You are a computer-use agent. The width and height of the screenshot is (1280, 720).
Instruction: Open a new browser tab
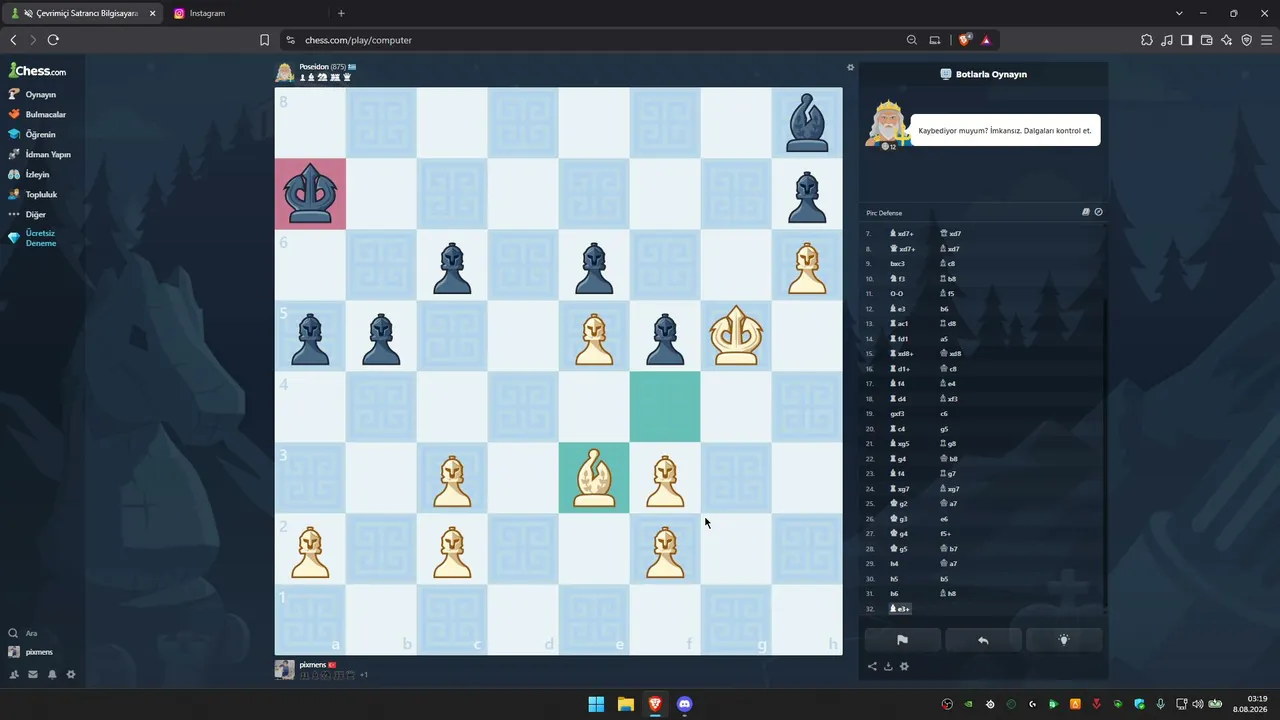tap(341, 13)
